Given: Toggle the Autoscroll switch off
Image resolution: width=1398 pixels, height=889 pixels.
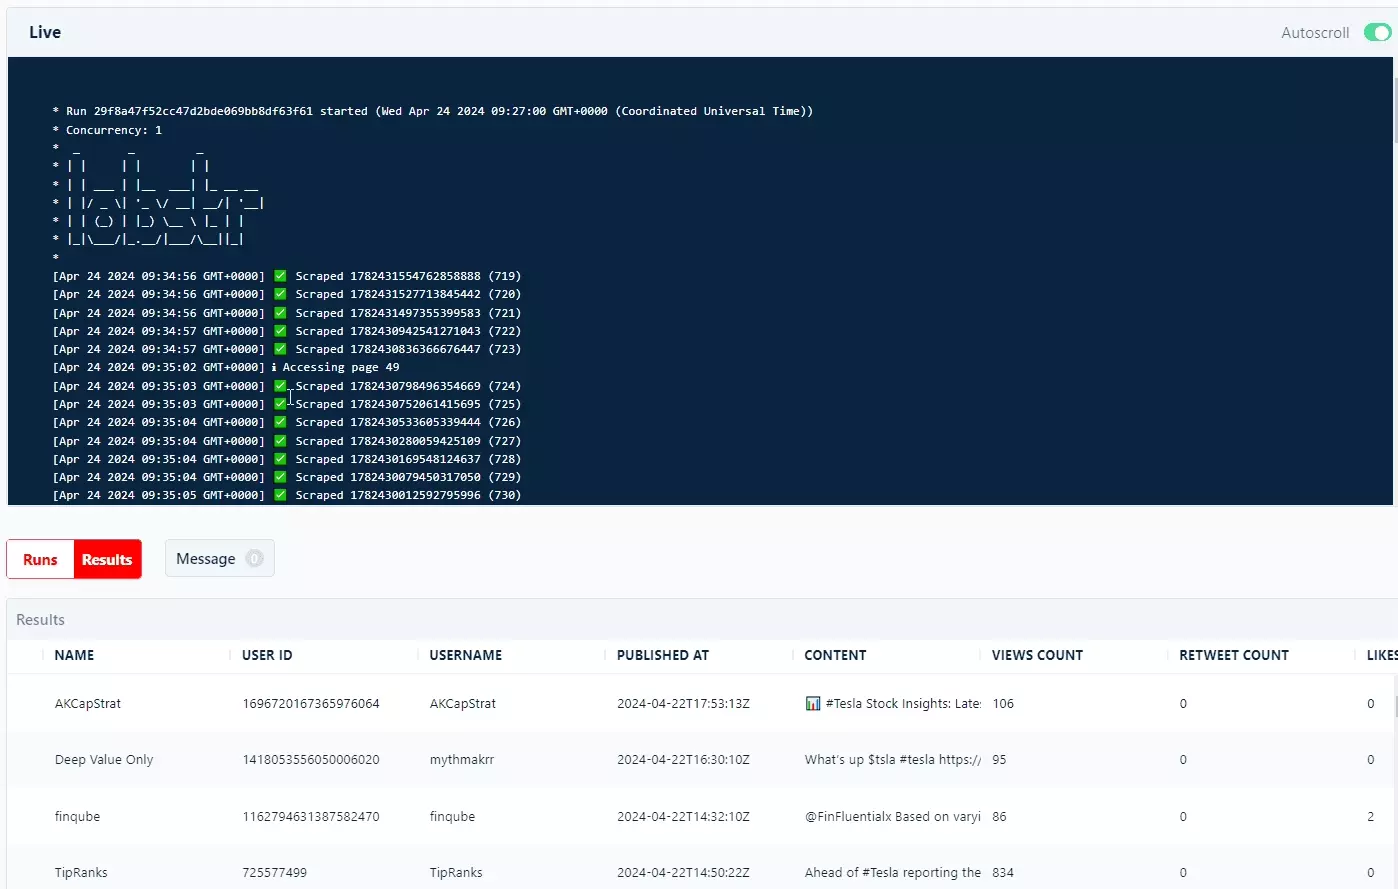Looking at the screenshot, I should point(1377,33).
